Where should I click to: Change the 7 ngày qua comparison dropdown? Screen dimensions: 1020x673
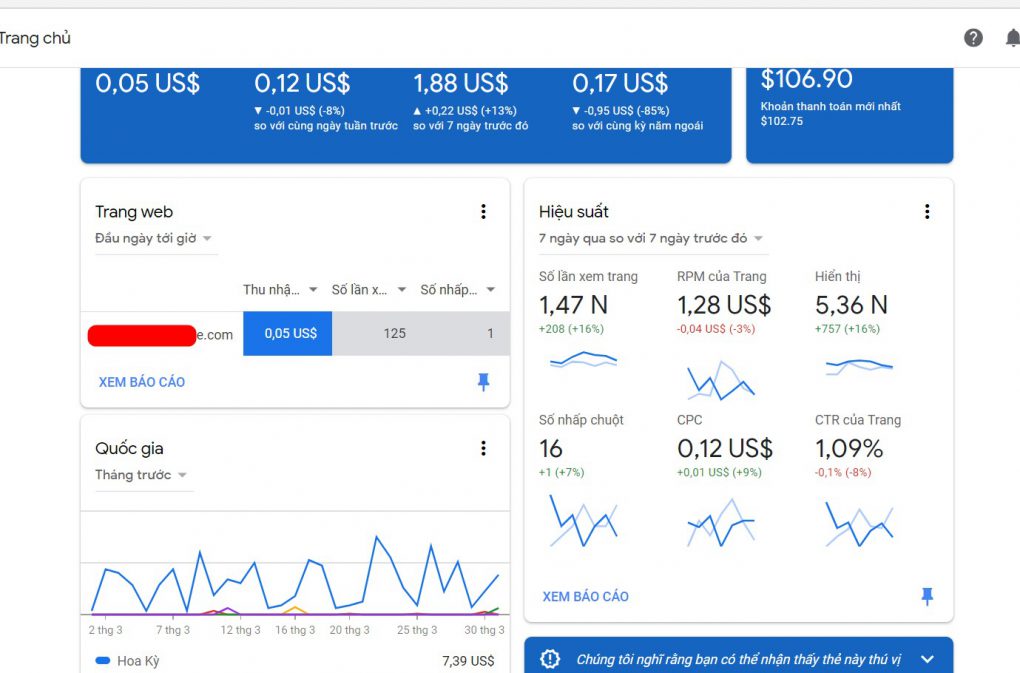point(651,239)
